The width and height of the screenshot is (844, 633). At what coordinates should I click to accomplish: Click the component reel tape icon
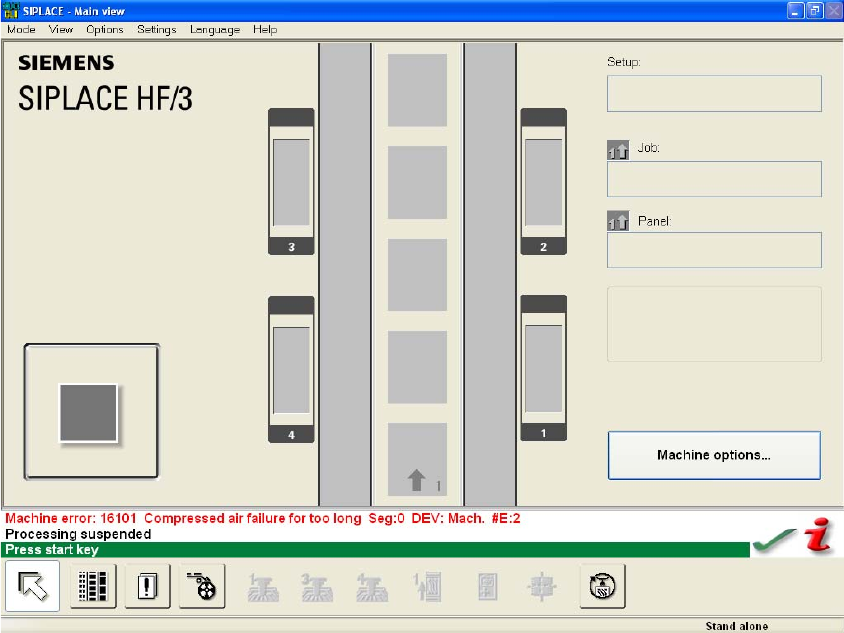[202, 586]
